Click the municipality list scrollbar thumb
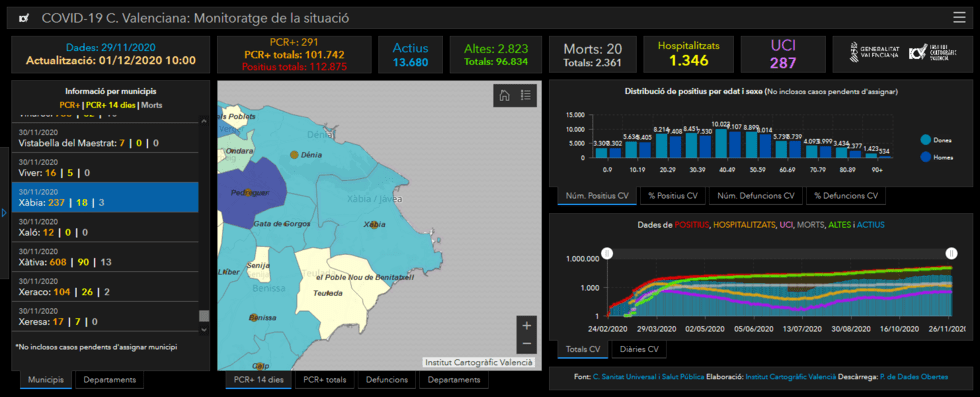 [204, 316]
